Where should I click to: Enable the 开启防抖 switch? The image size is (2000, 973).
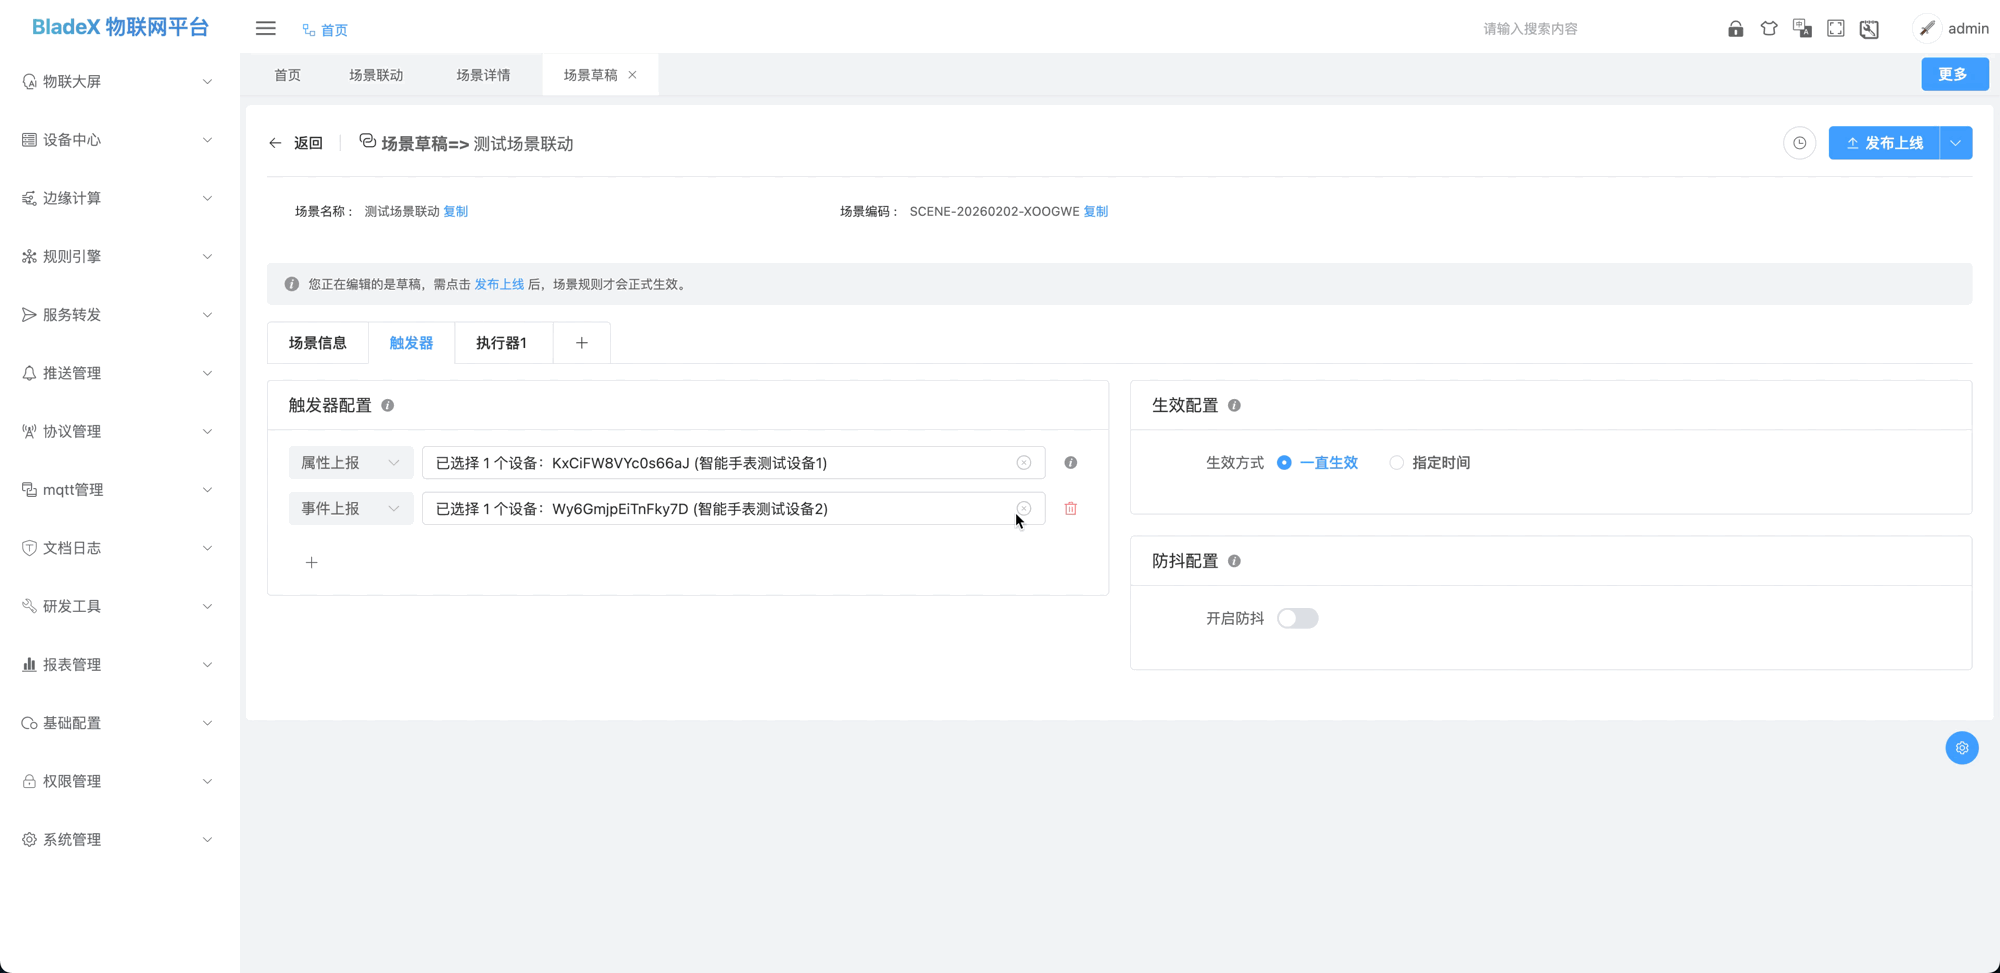pyautogui.click(x=1297, y=618)
